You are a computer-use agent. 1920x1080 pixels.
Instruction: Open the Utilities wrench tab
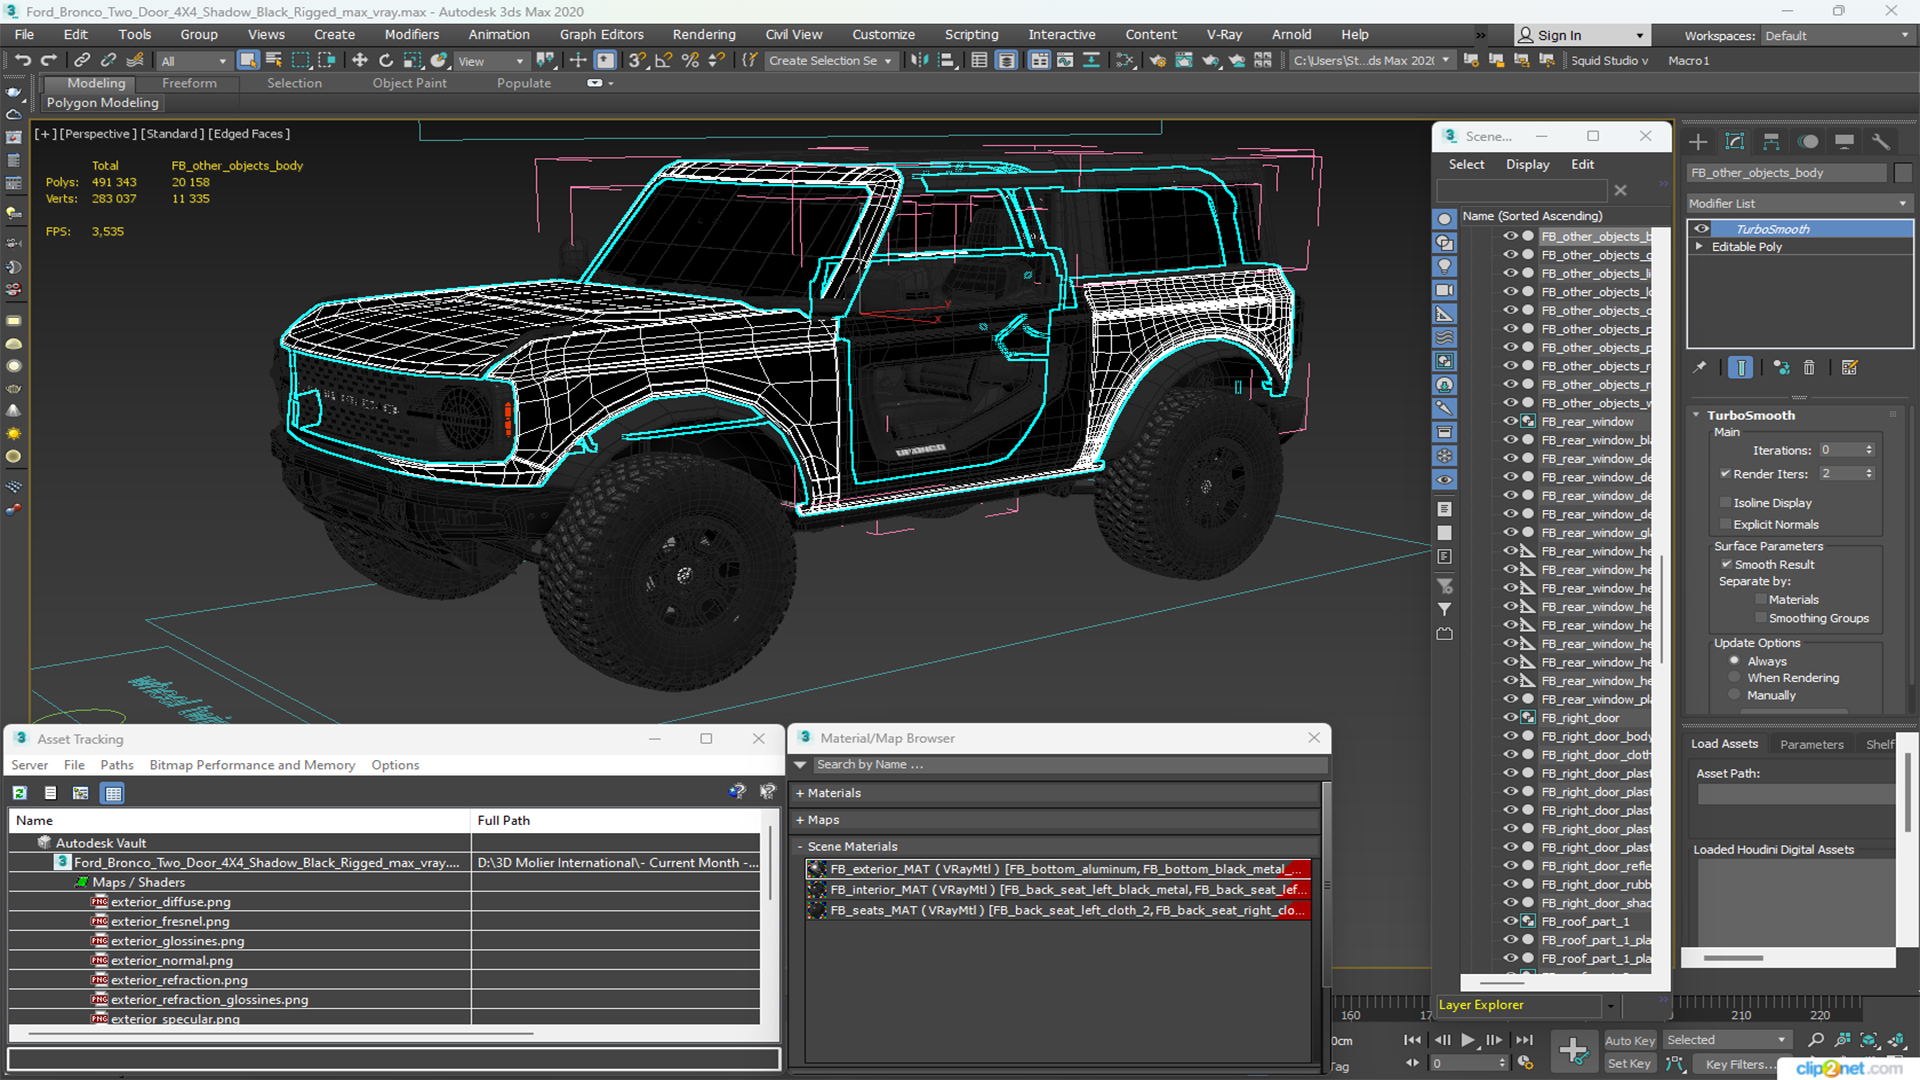tap(1881, 142)
